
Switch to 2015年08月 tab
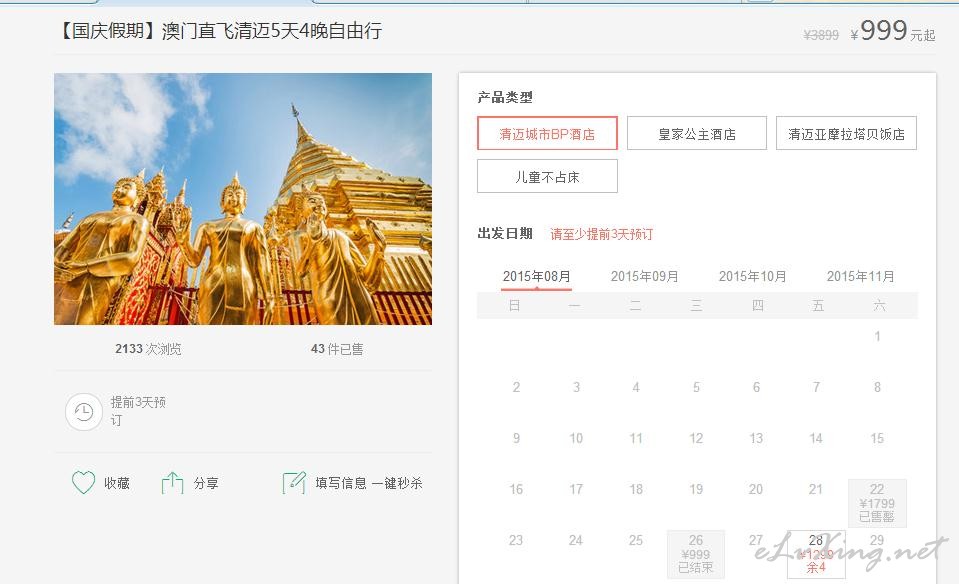click(536, 276)
